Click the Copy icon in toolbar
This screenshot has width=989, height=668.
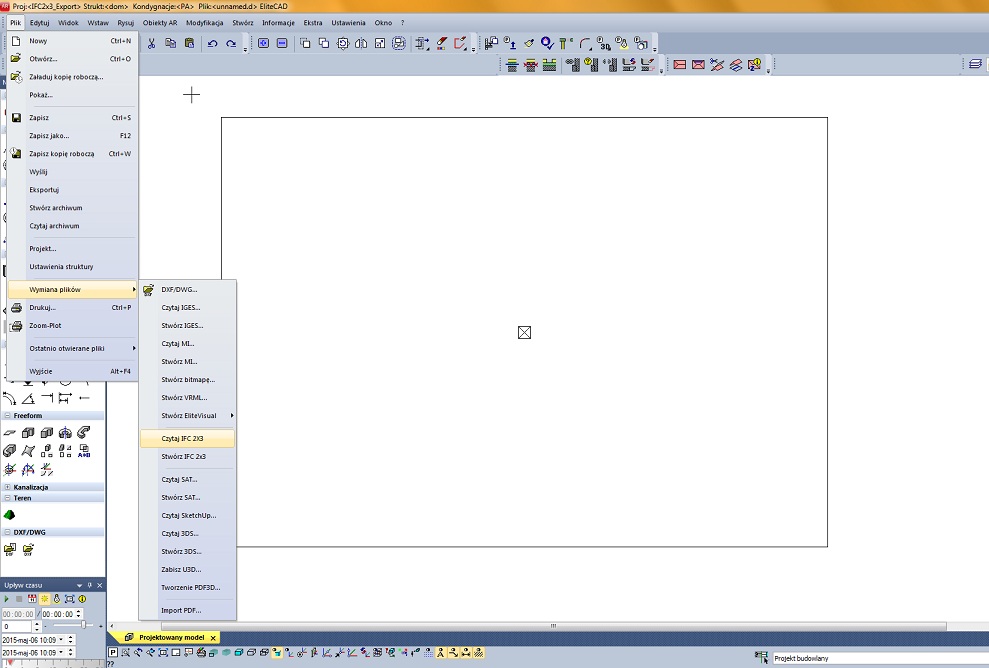coord(170,44)
